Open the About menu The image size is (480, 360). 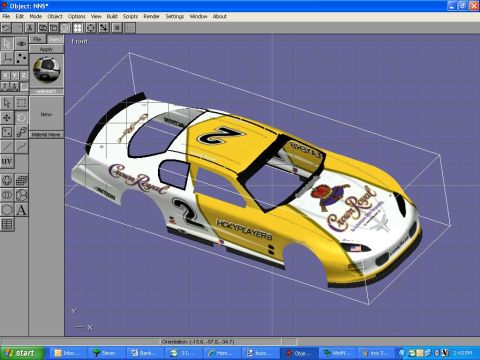[x=220, y=16]
